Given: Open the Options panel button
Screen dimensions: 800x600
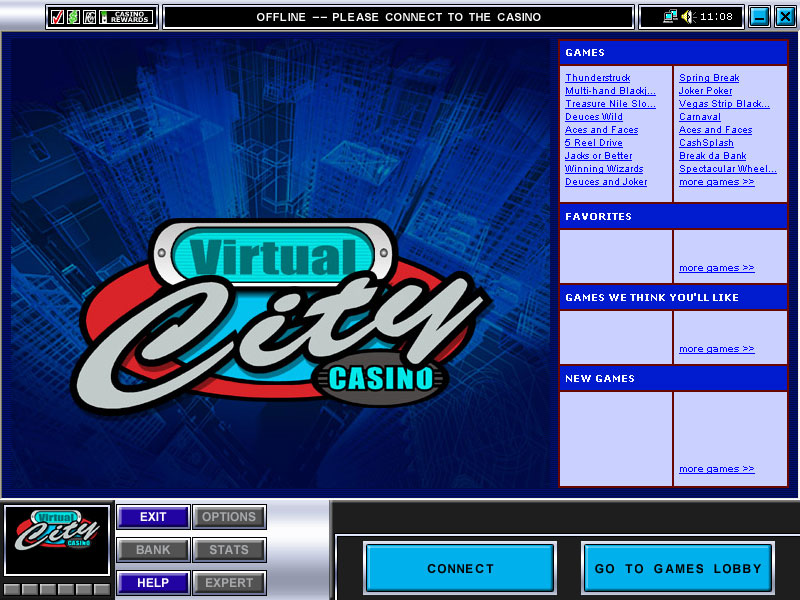Looking at the screenshot, I should tap(229, 517).
